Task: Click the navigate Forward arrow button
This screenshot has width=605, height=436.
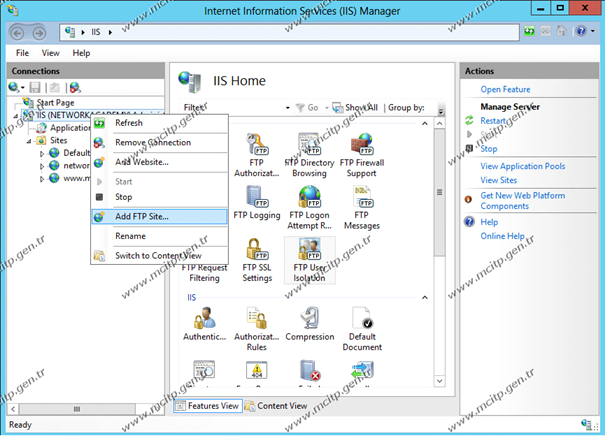Action: (39, 34)
